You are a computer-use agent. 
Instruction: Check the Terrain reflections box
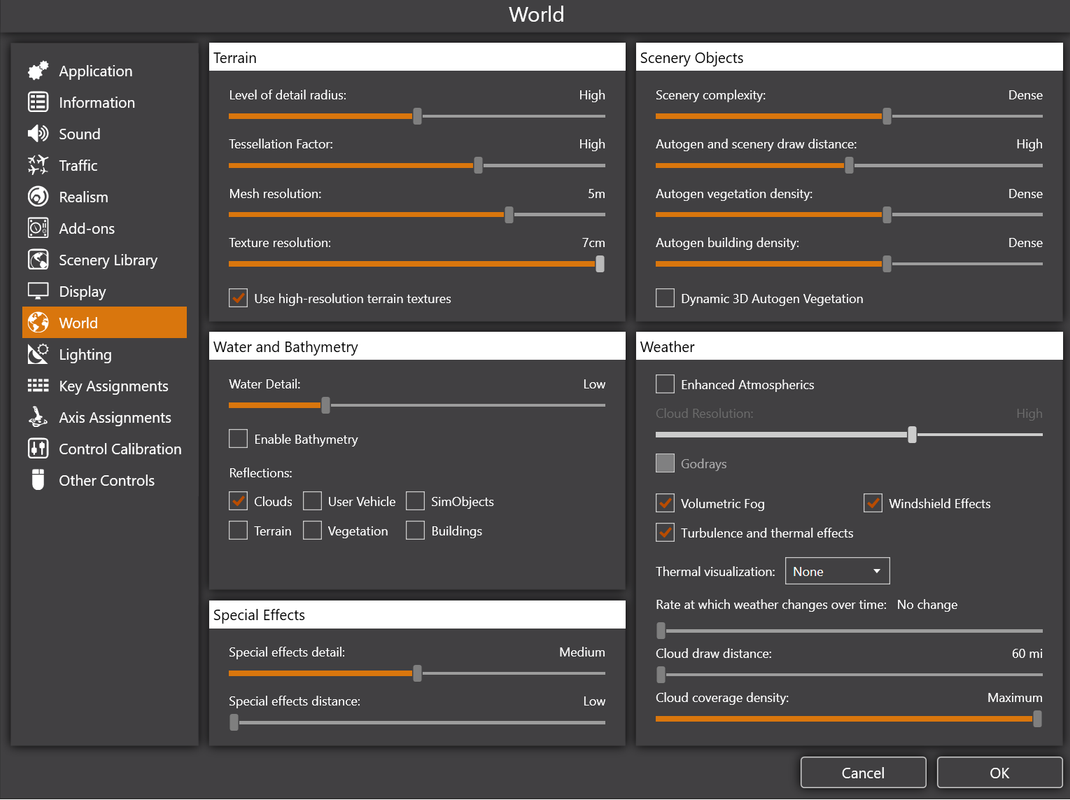click(x=238, y=530)
